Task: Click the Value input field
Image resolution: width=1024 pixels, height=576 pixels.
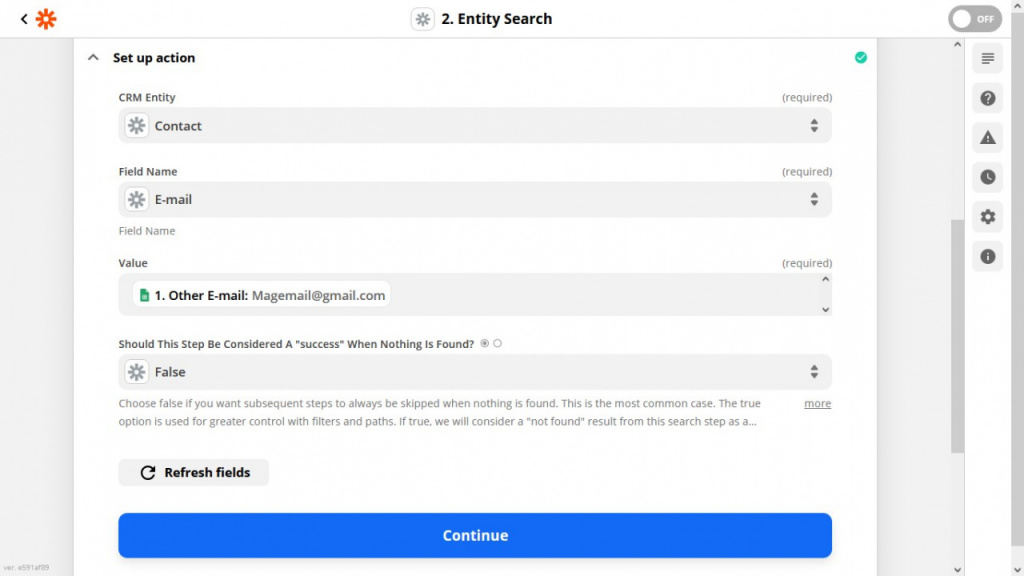Action: tap(475, 295)
